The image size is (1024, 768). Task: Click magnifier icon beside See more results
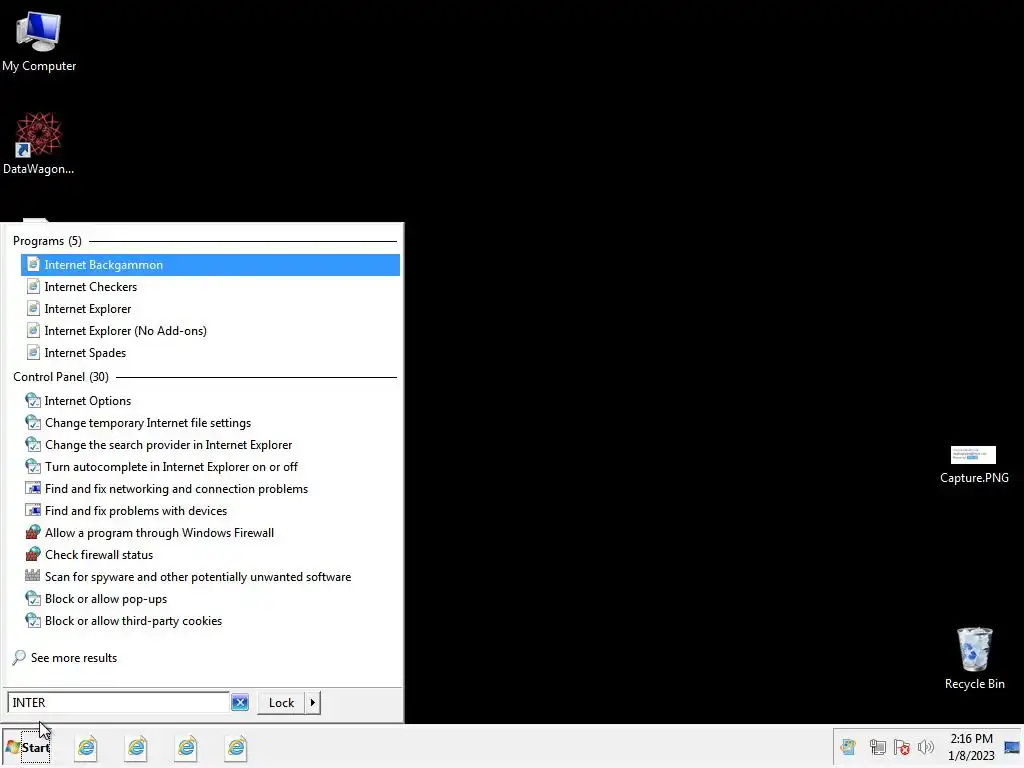click(x=19, y=658)
